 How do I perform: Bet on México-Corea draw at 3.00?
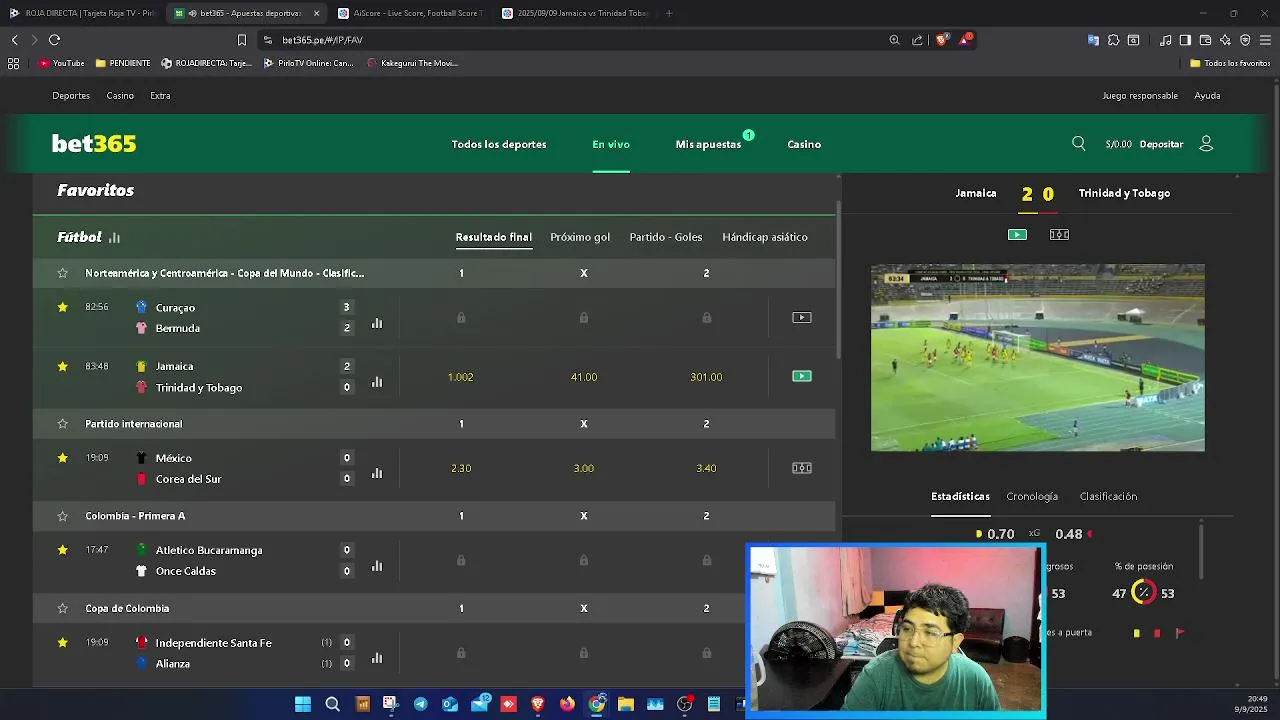(584, 468)
